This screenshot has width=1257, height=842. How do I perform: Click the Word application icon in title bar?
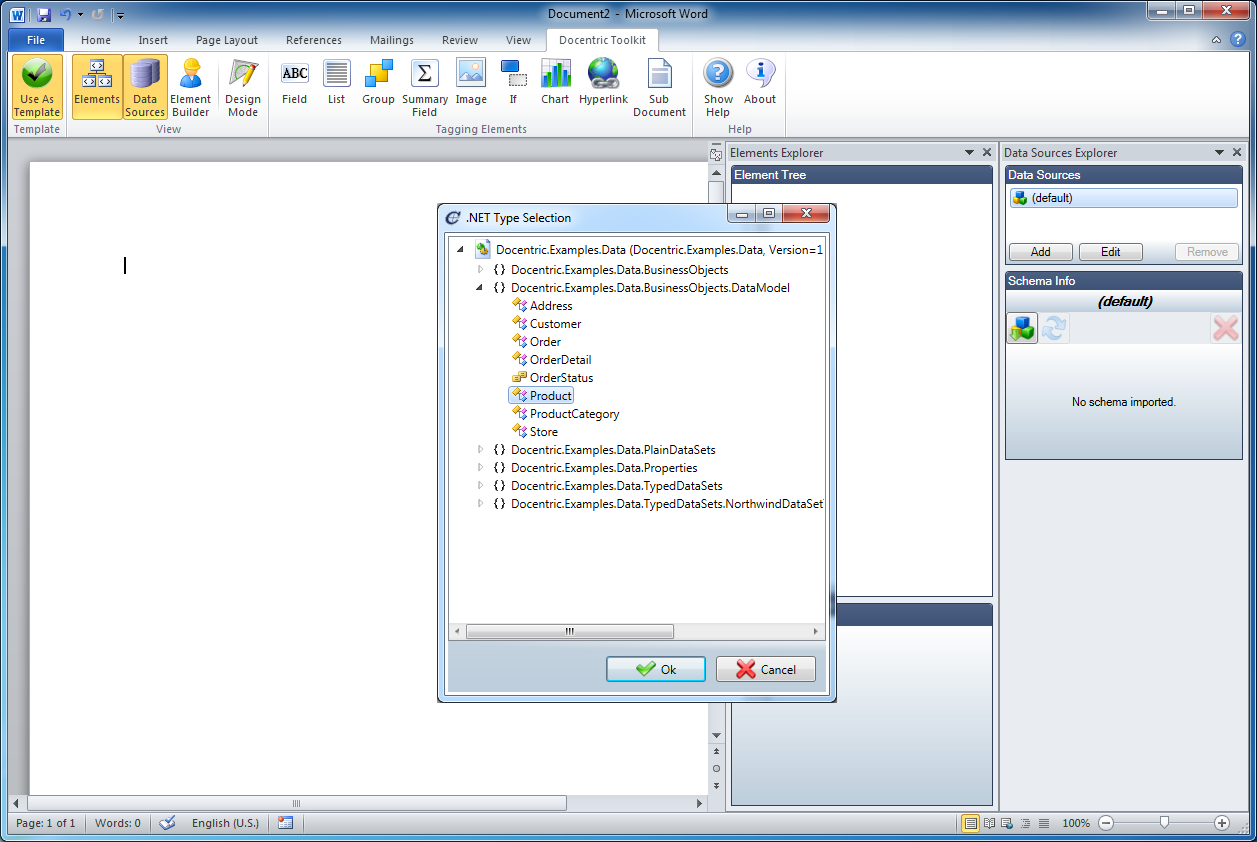coord(17,14)
